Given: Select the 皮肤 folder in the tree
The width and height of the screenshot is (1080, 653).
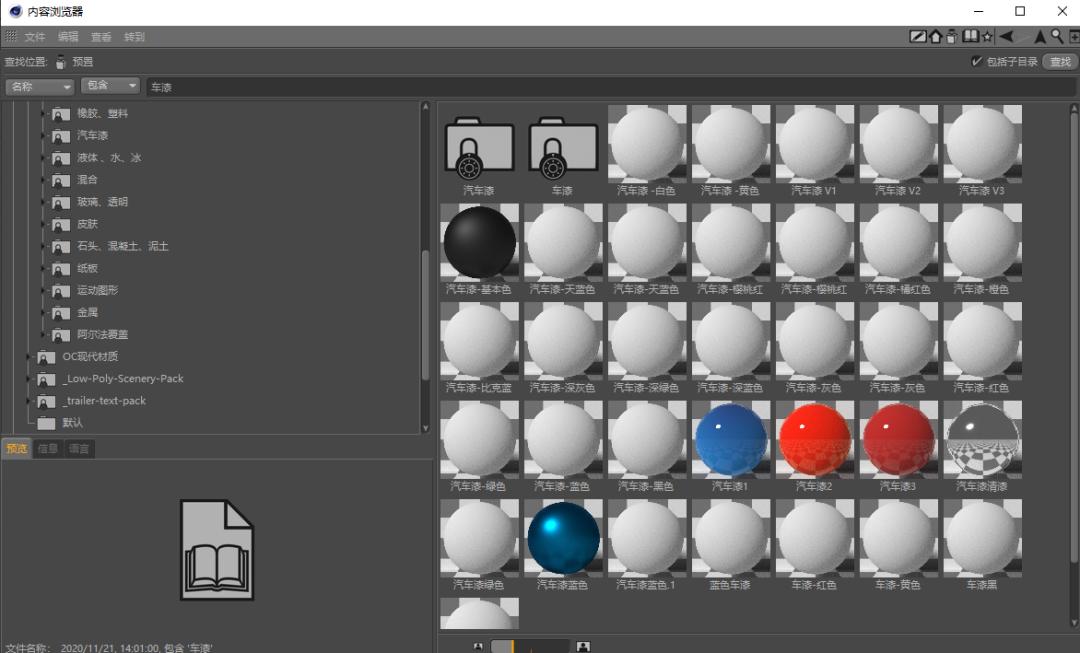Looking at the screenshot, I should tap(87, 224).
